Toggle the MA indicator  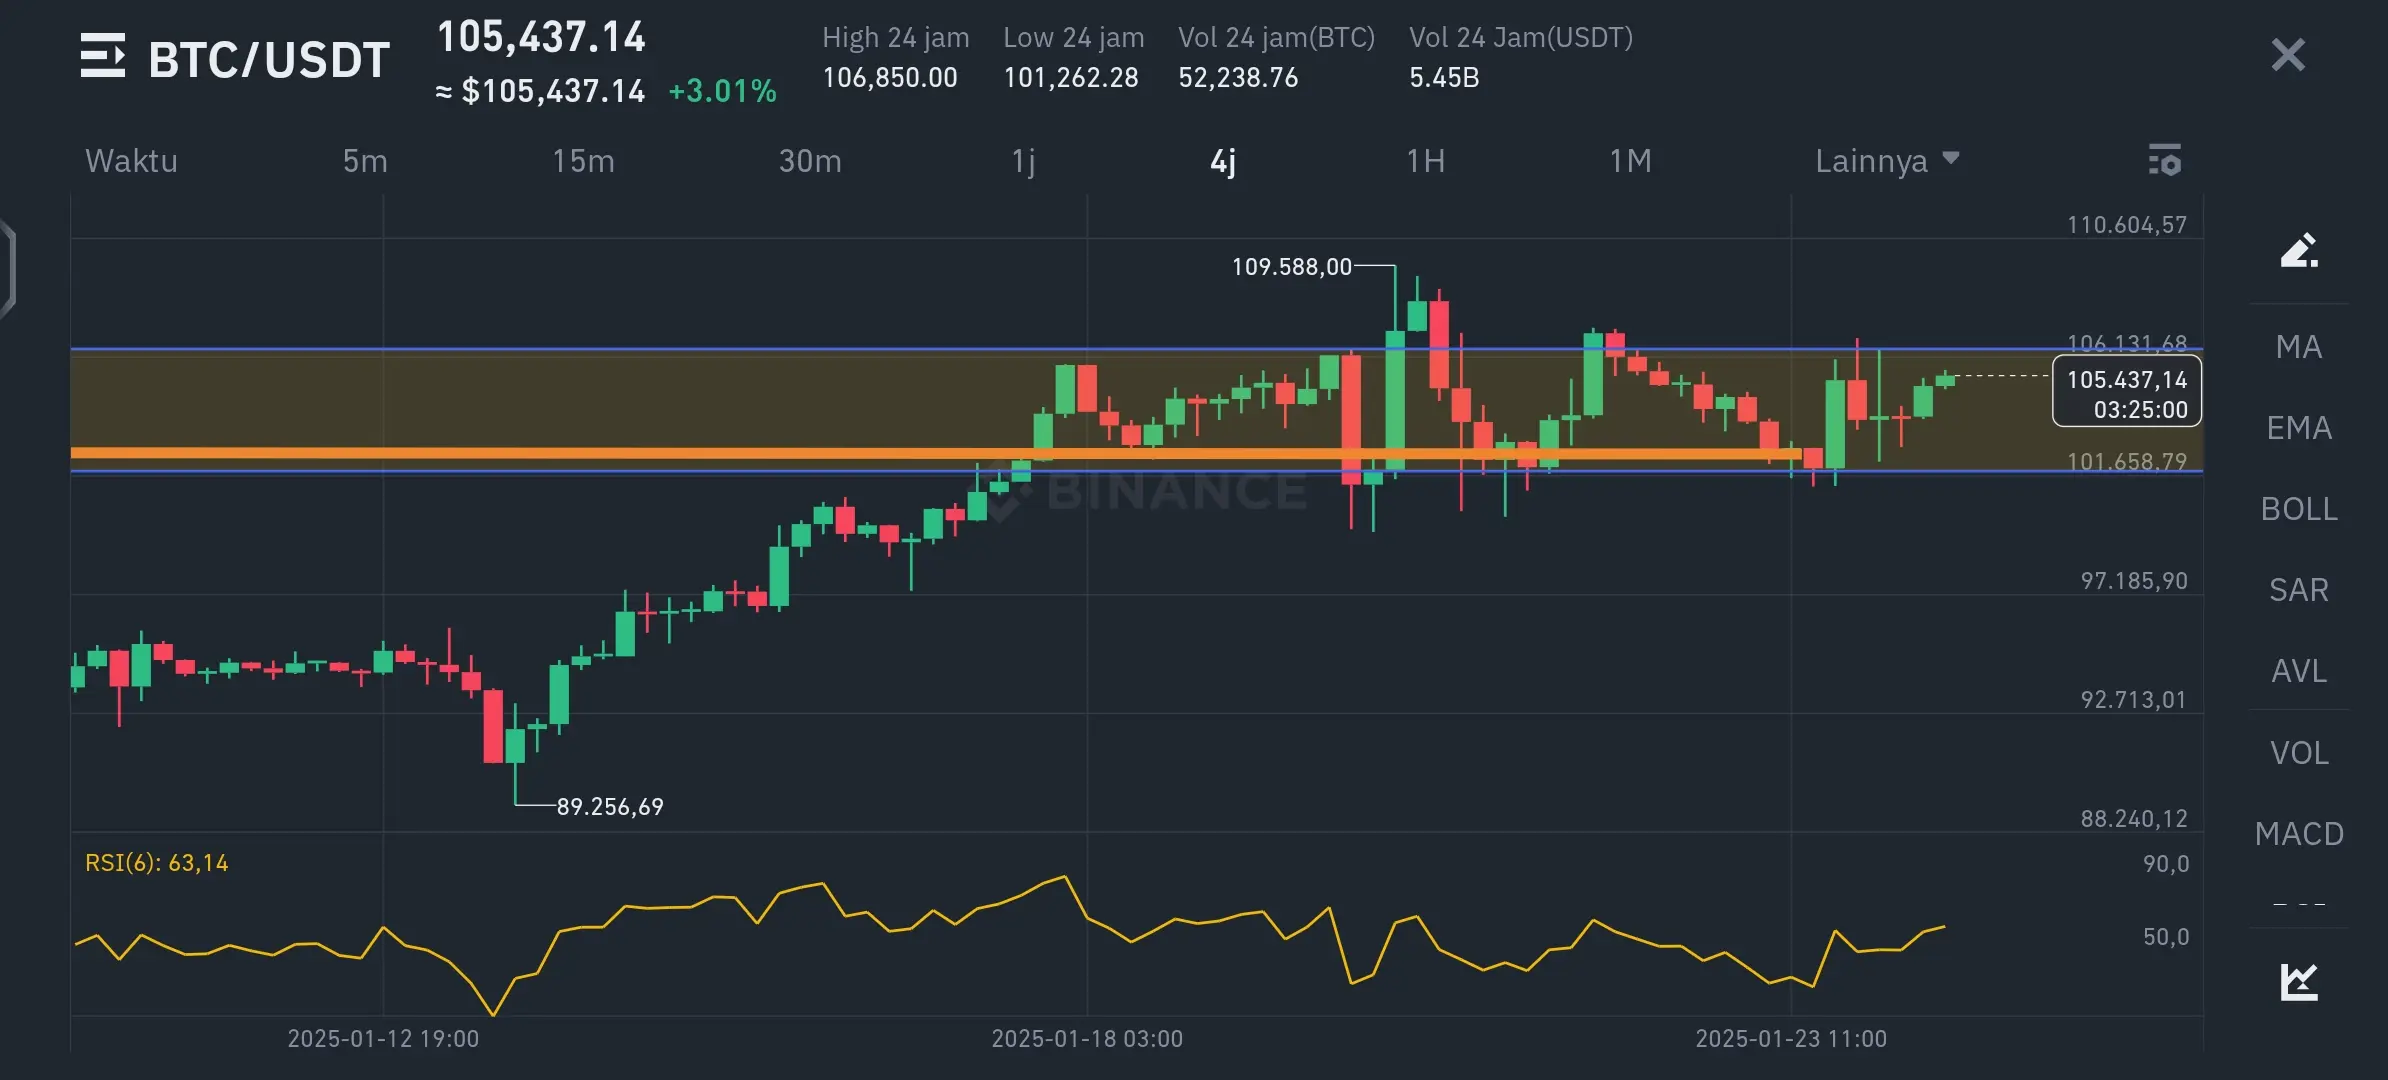tap(2298, 347)
